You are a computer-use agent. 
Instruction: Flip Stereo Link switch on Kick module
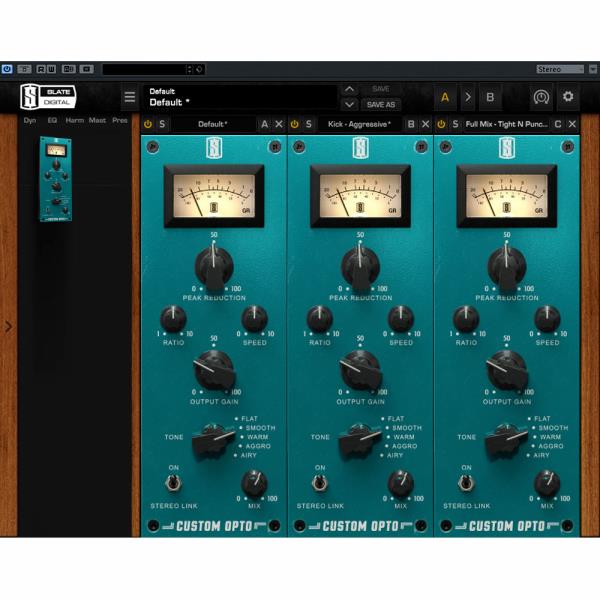pyautogui.click(x=320, y=483)
